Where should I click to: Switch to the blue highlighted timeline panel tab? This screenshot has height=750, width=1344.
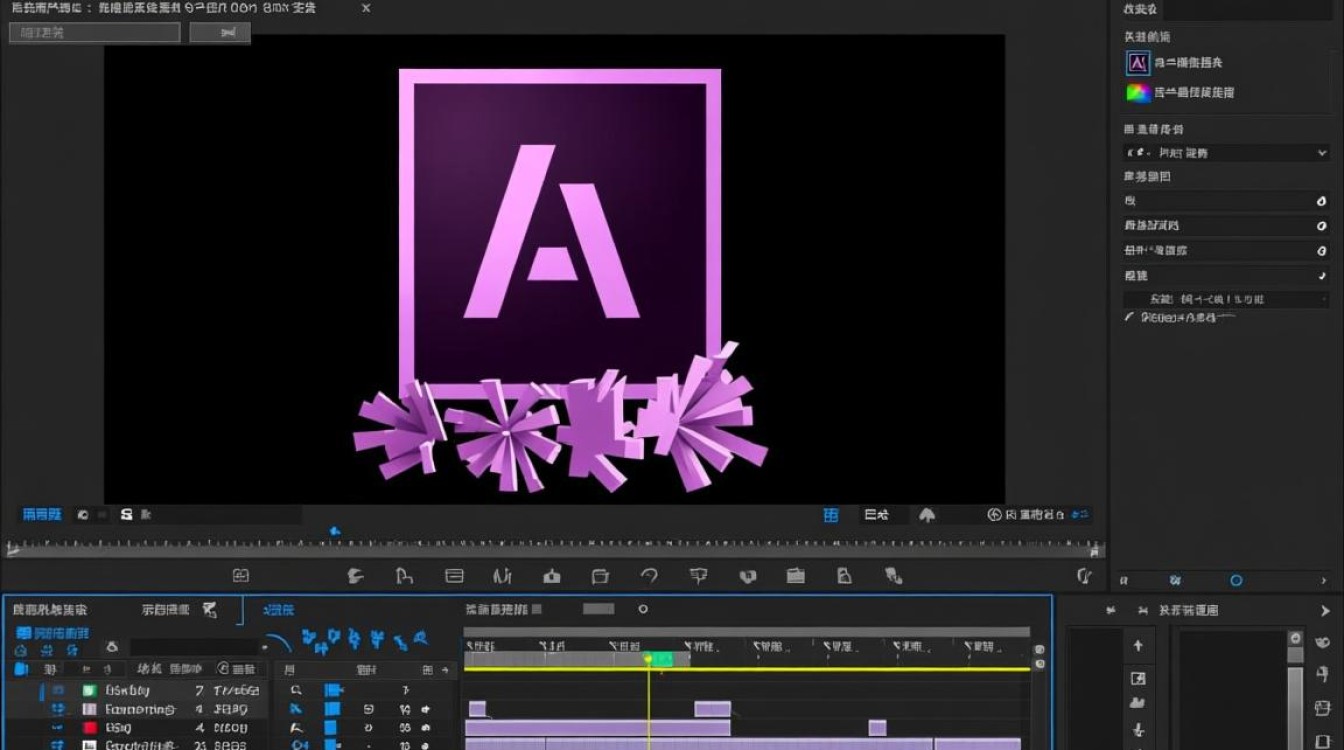[278, 610]
